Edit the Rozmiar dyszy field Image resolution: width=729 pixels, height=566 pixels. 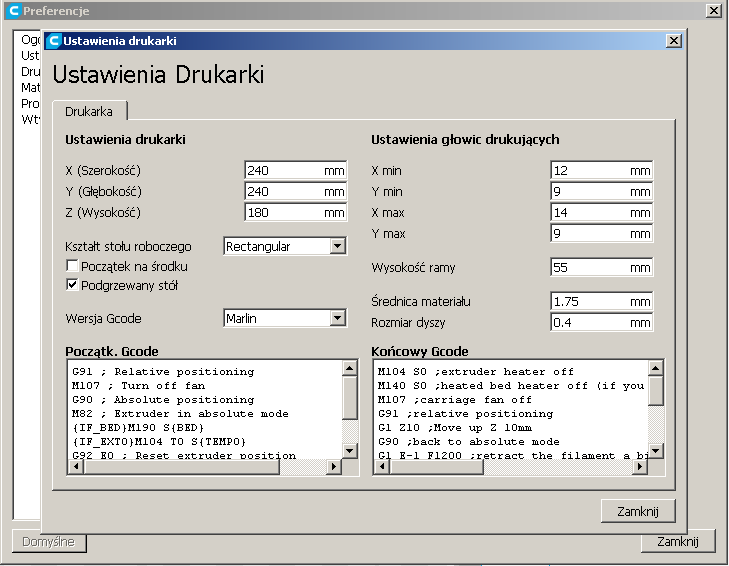click(602, 322)
